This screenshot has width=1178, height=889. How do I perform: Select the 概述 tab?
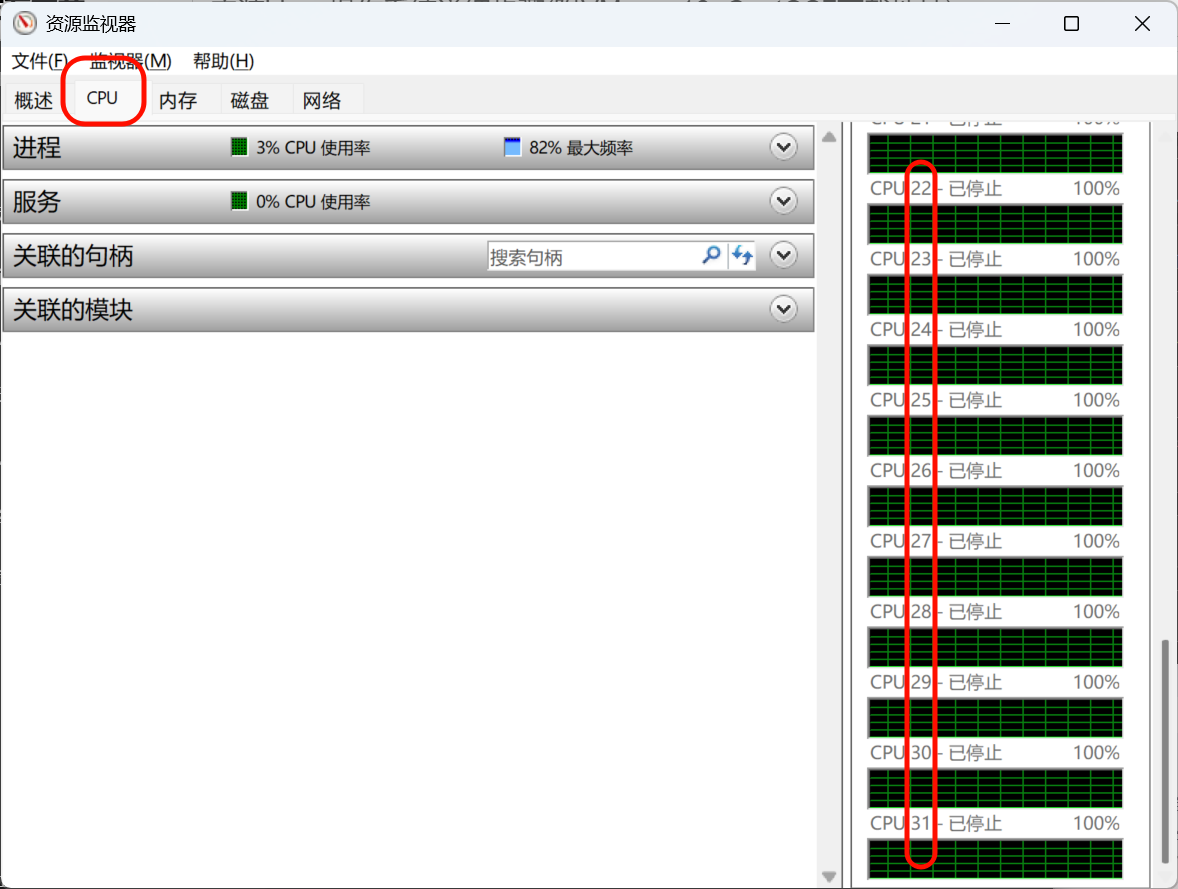point(33,100)
